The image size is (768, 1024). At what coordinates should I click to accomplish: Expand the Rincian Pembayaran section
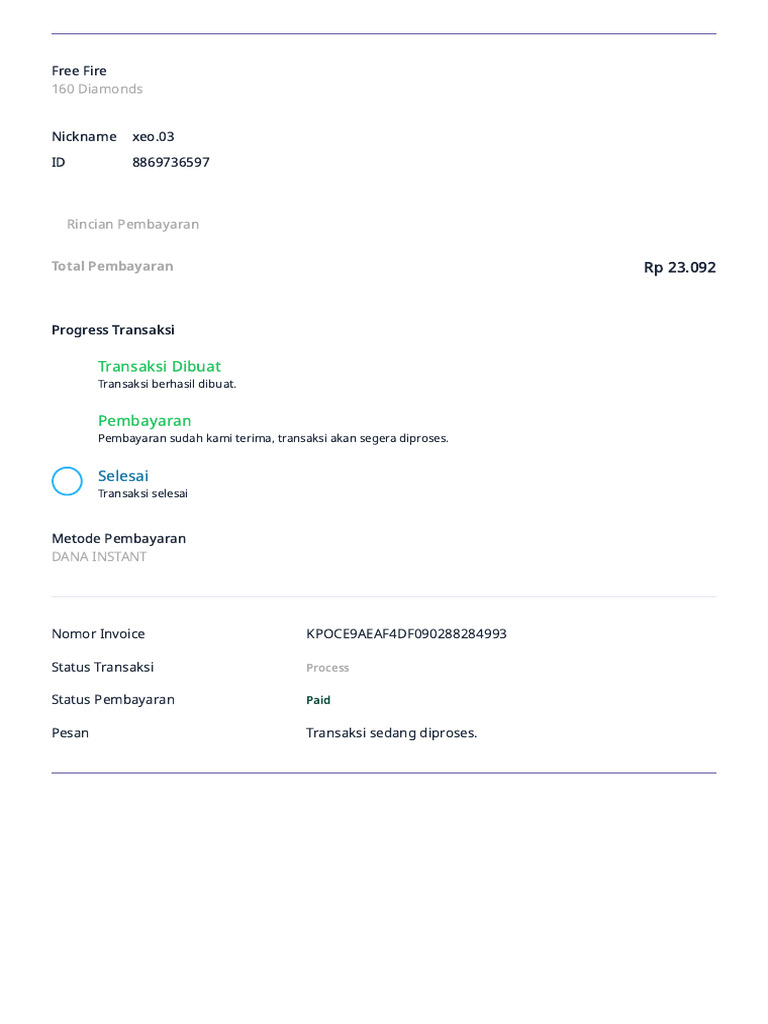click(133, 224)
